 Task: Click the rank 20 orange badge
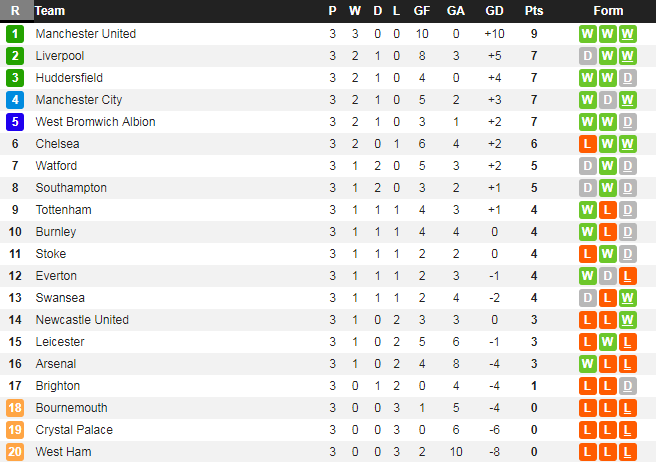(15, 452)
